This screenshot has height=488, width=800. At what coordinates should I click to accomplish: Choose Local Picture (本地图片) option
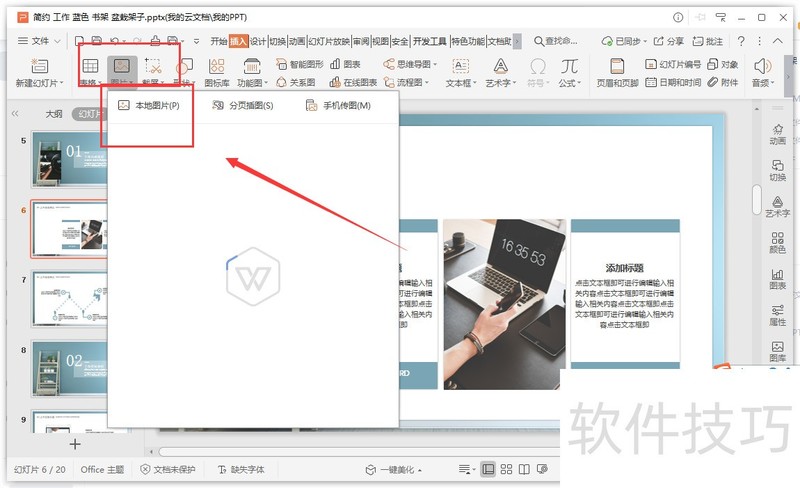149,106
